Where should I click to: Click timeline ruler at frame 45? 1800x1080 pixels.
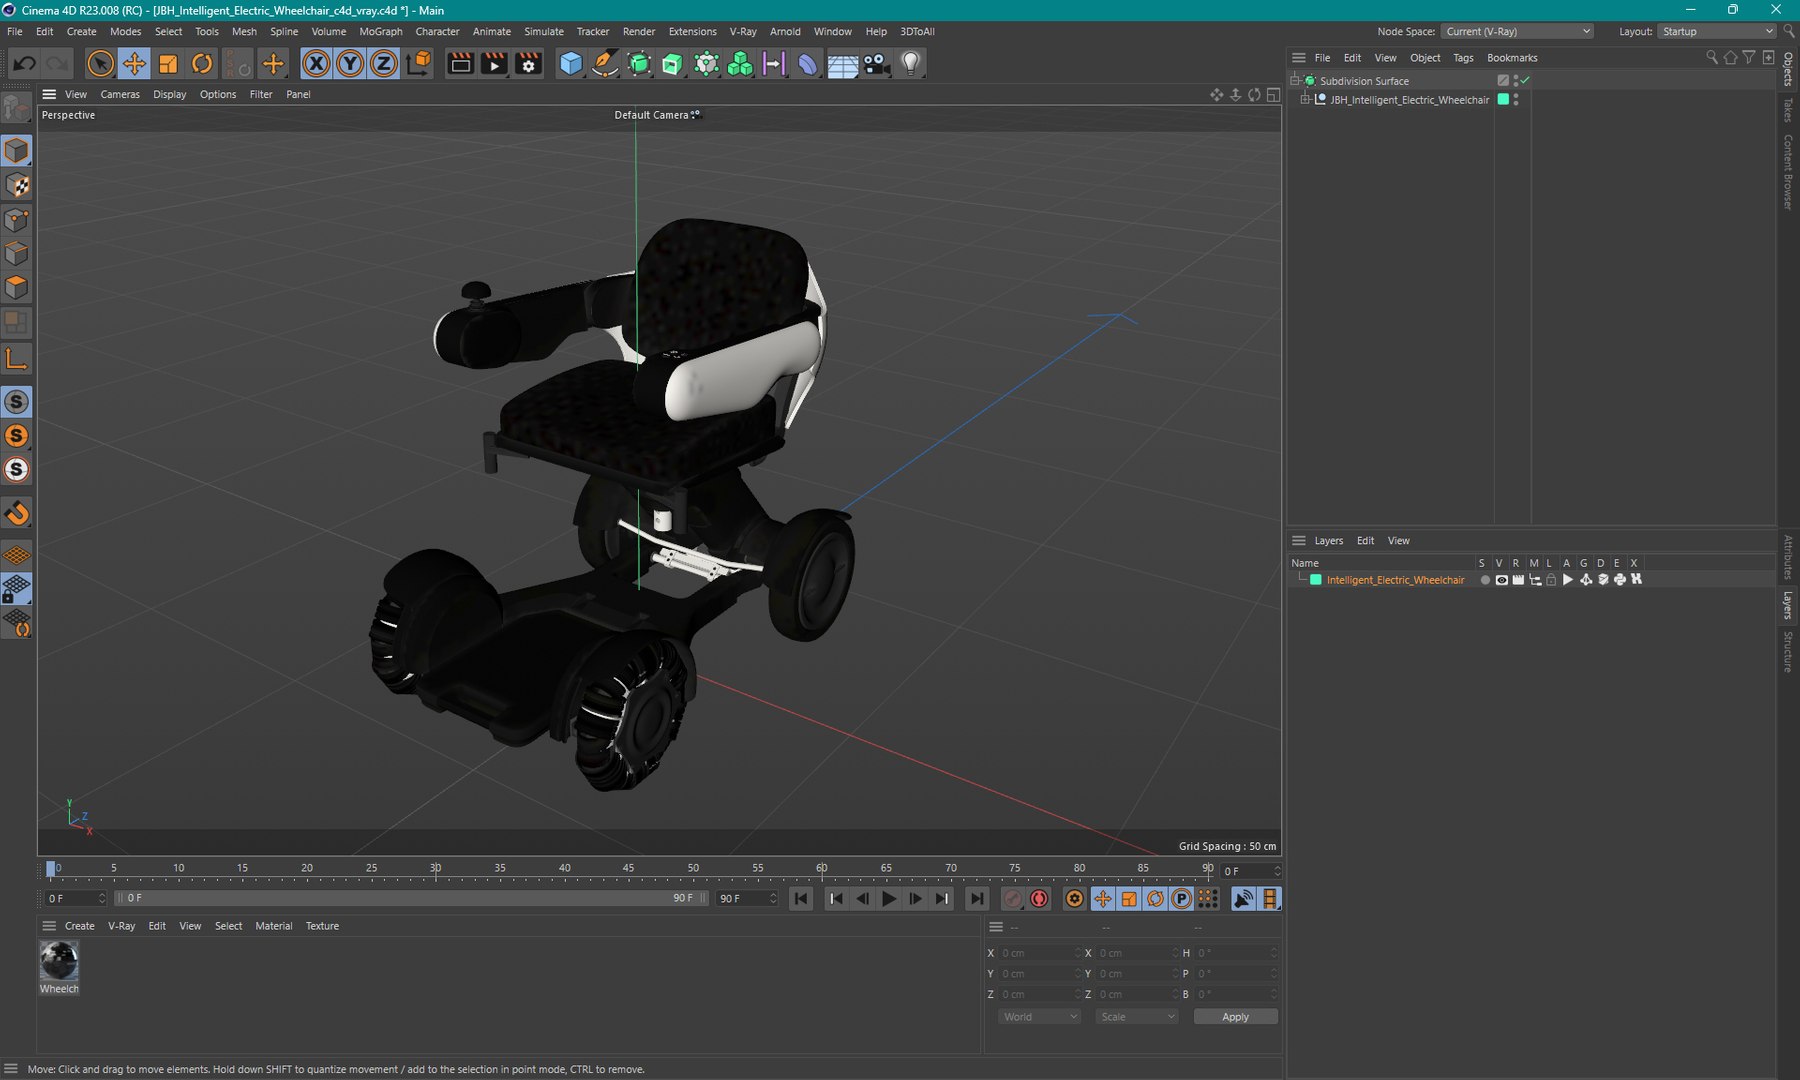[x=629, y=870]
